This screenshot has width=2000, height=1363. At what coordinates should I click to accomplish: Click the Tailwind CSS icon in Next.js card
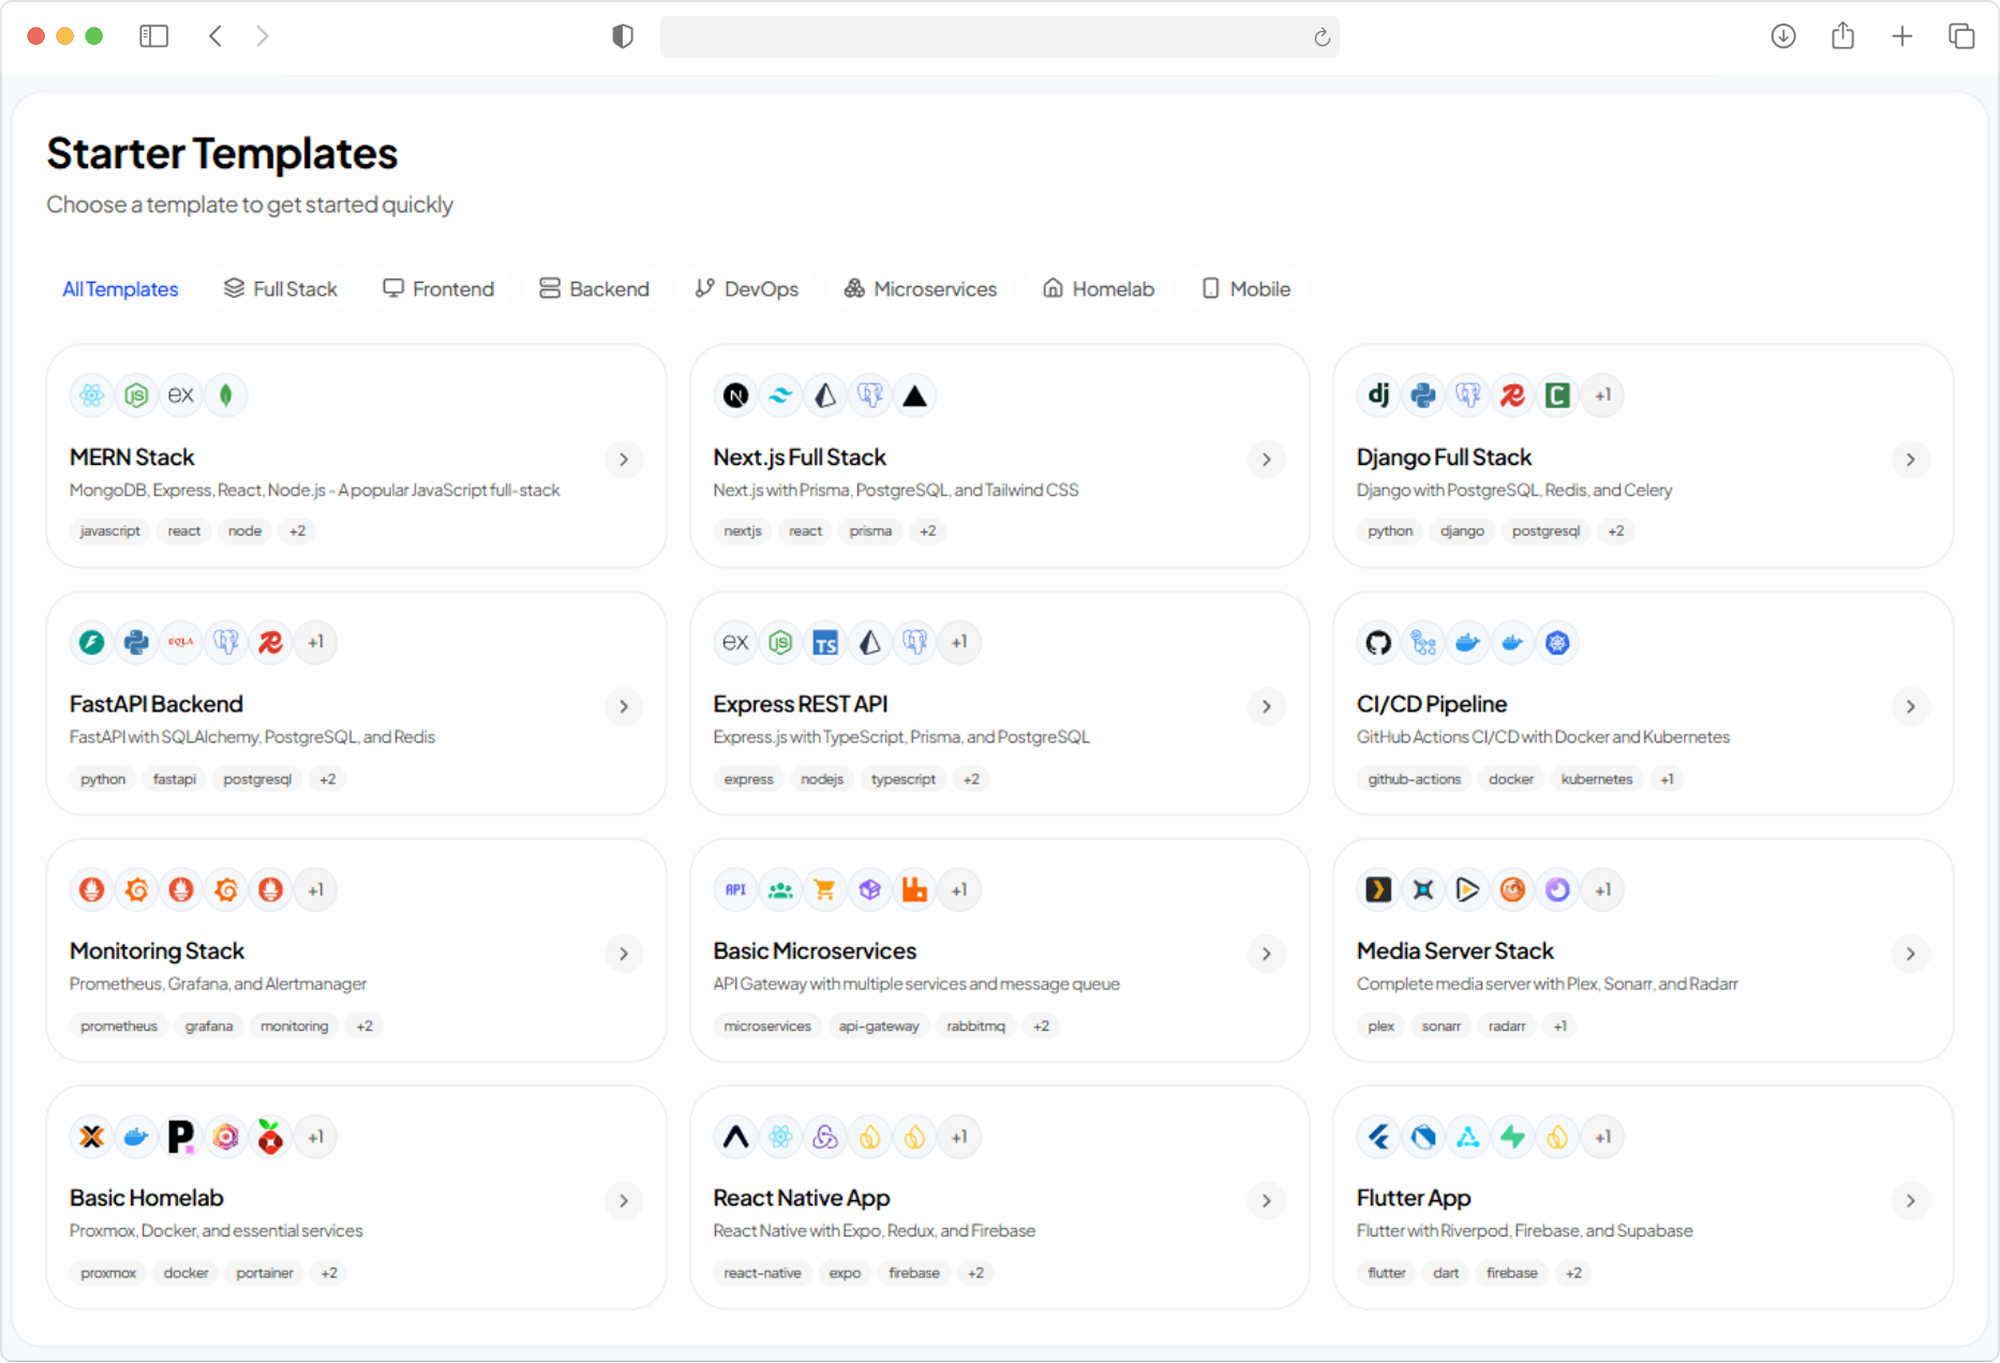pyautogui.click(x=780, y=395)
